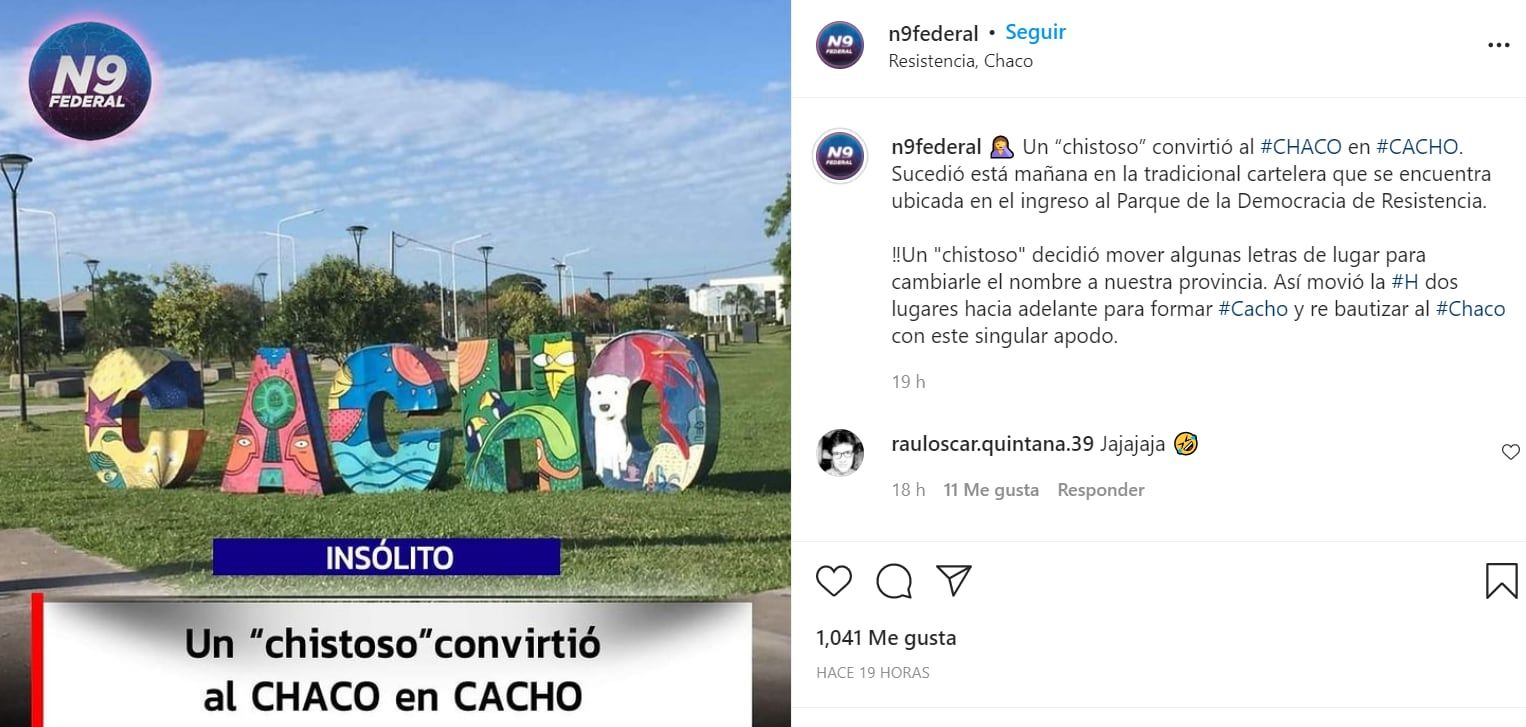1526x727 pixels.
Task: View the 1,041 Me gusta likes list
Action: pos(886,638)
